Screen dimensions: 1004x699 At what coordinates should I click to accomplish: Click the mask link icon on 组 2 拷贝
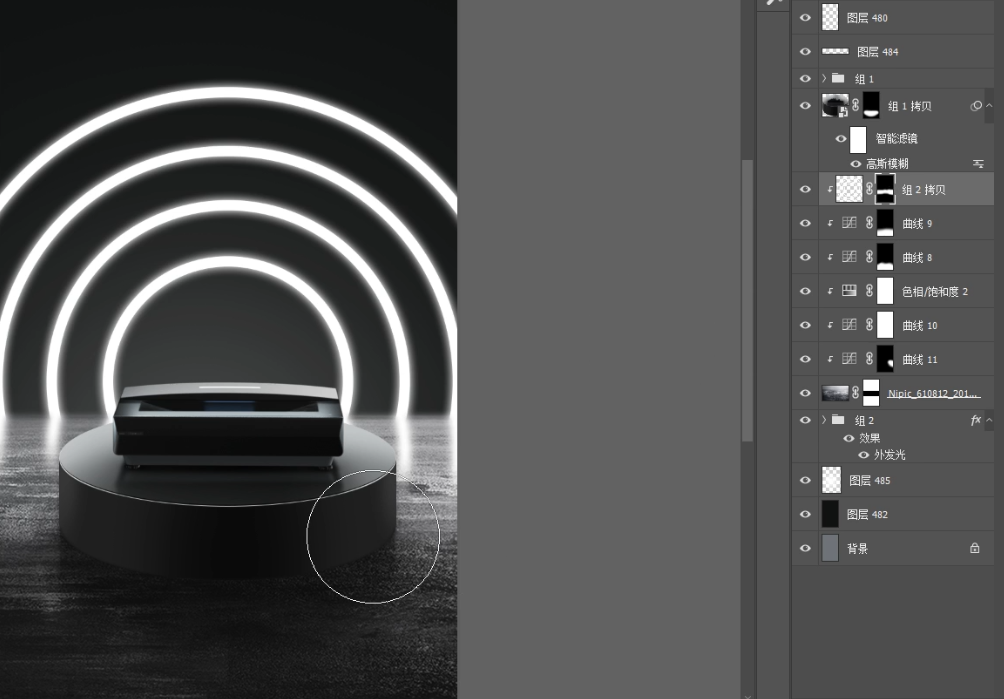(x=870, y=189)
